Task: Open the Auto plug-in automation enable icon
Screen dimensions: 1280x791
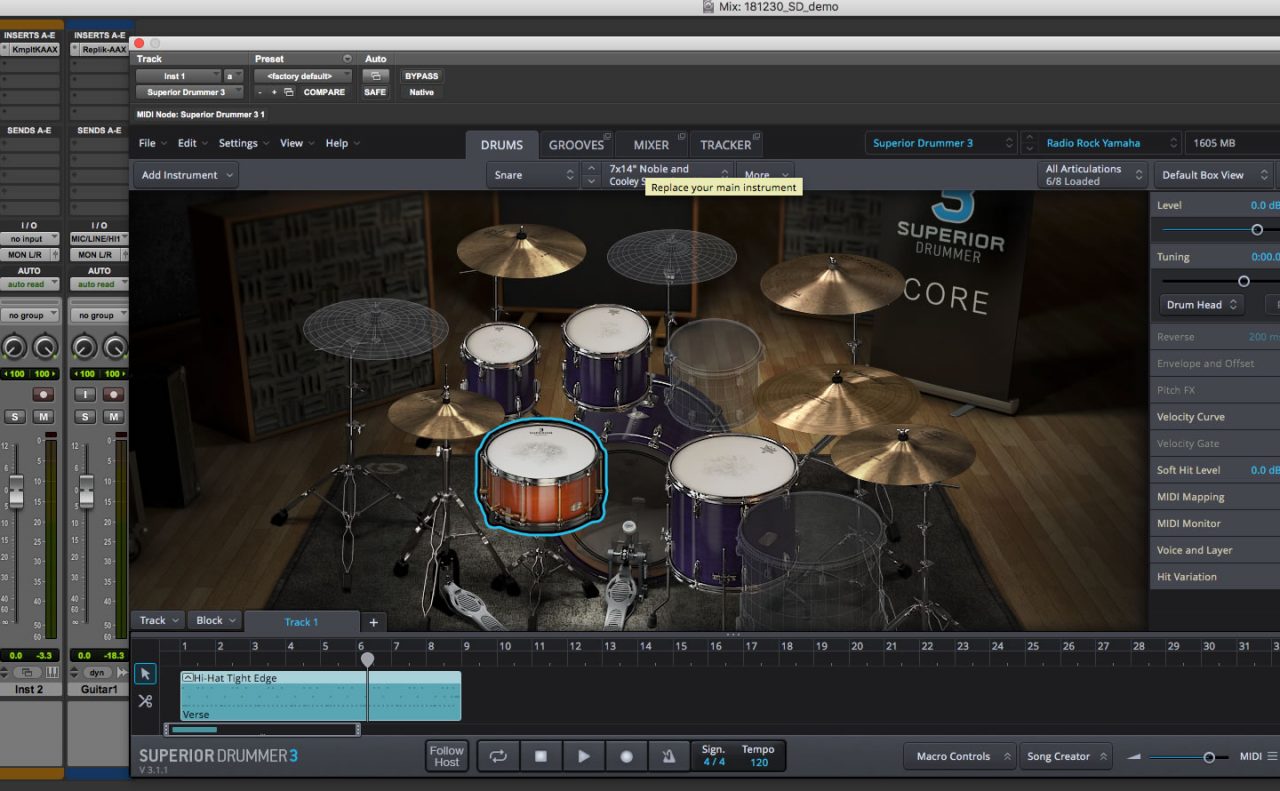Action: pyautogui.click(x=375, y=76)
